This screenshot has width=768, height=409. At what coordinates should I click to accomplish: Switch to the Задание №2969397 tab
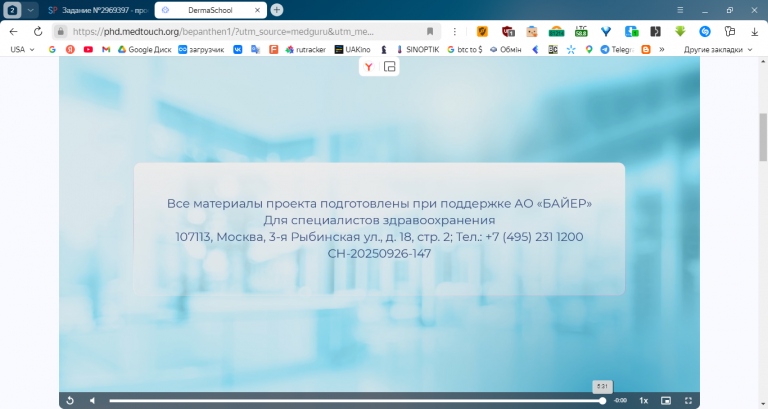(98, 10)
